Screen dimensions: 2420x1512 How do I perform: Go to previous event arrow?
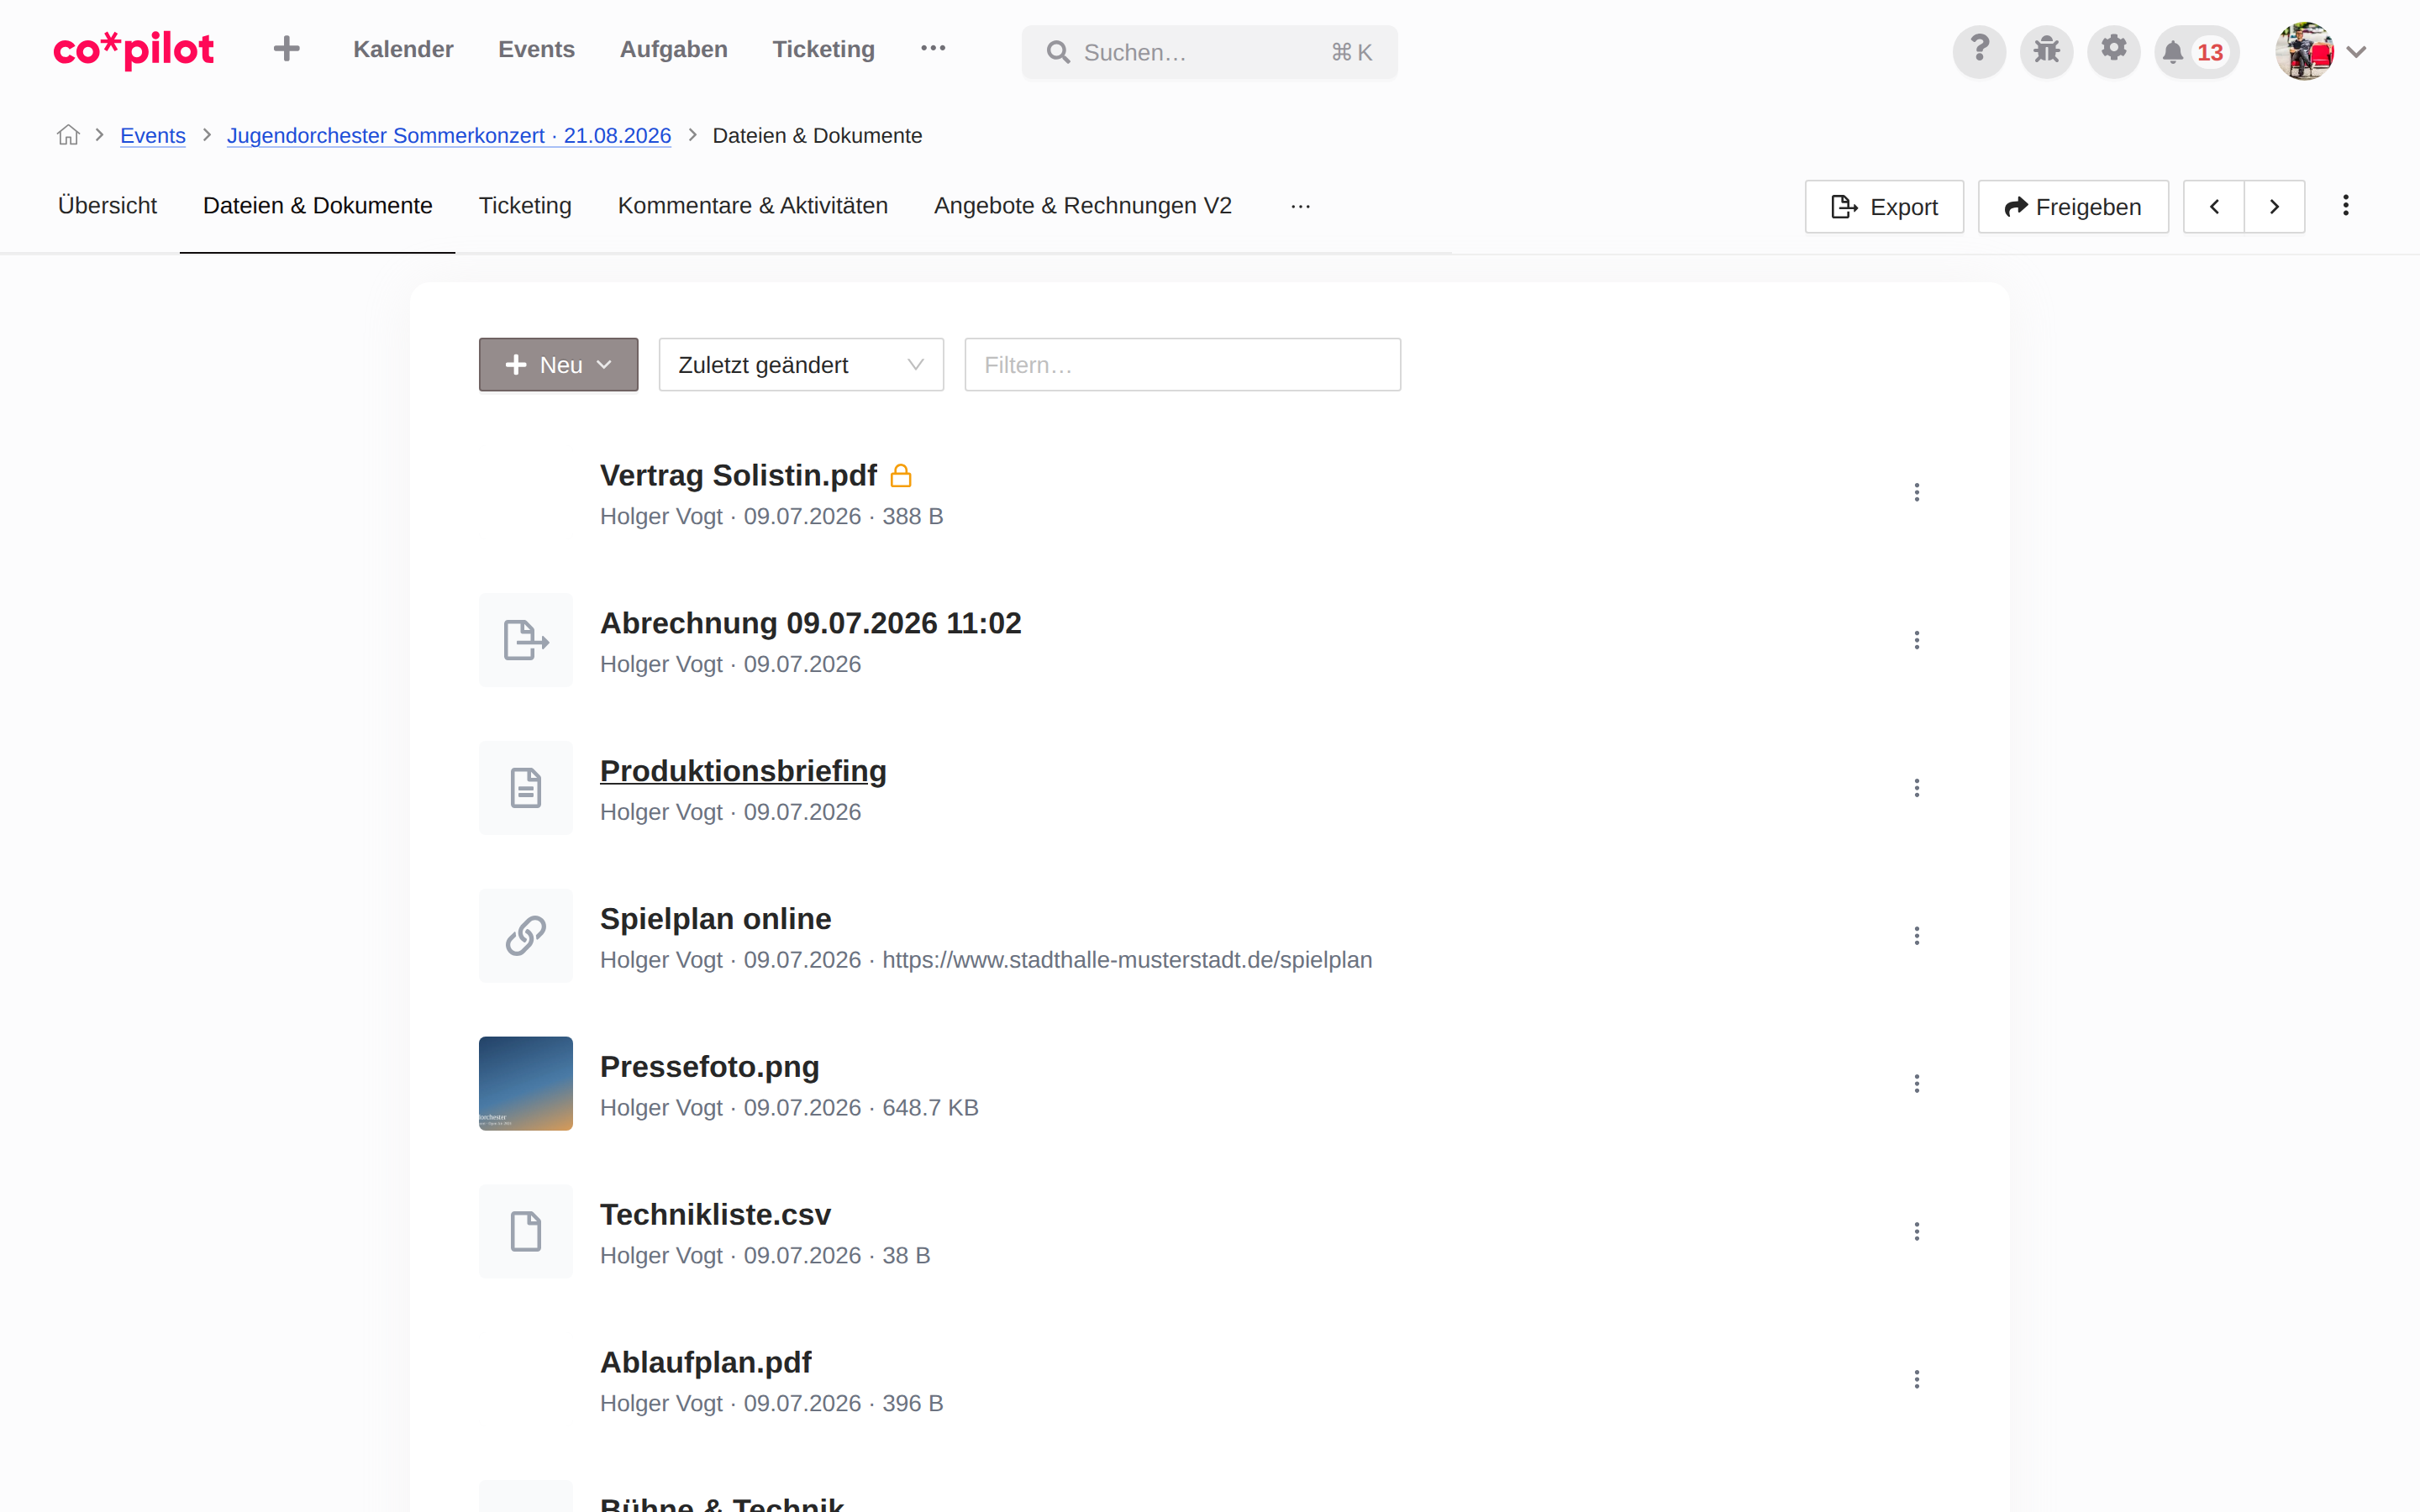(x=2214, y=207)
